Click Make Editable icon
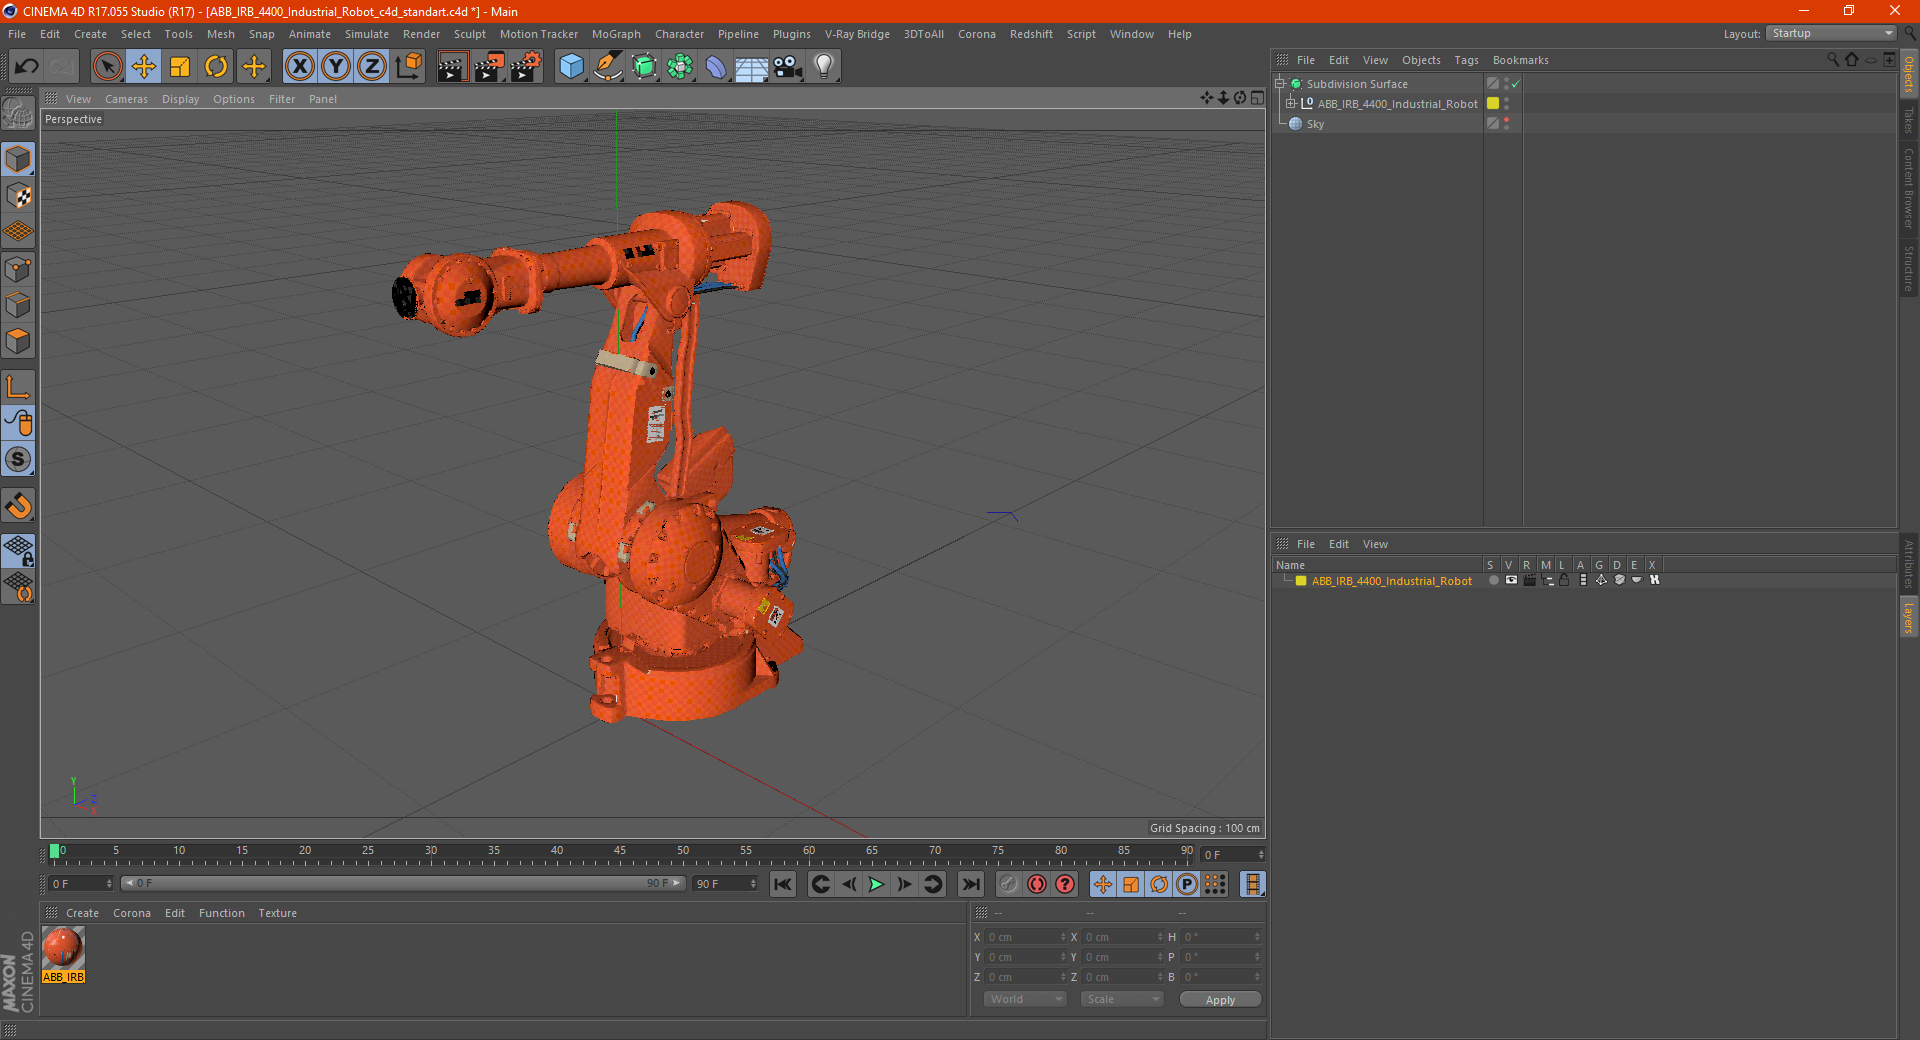This screenshot has height=1040, width=1920. click(18, 114)
